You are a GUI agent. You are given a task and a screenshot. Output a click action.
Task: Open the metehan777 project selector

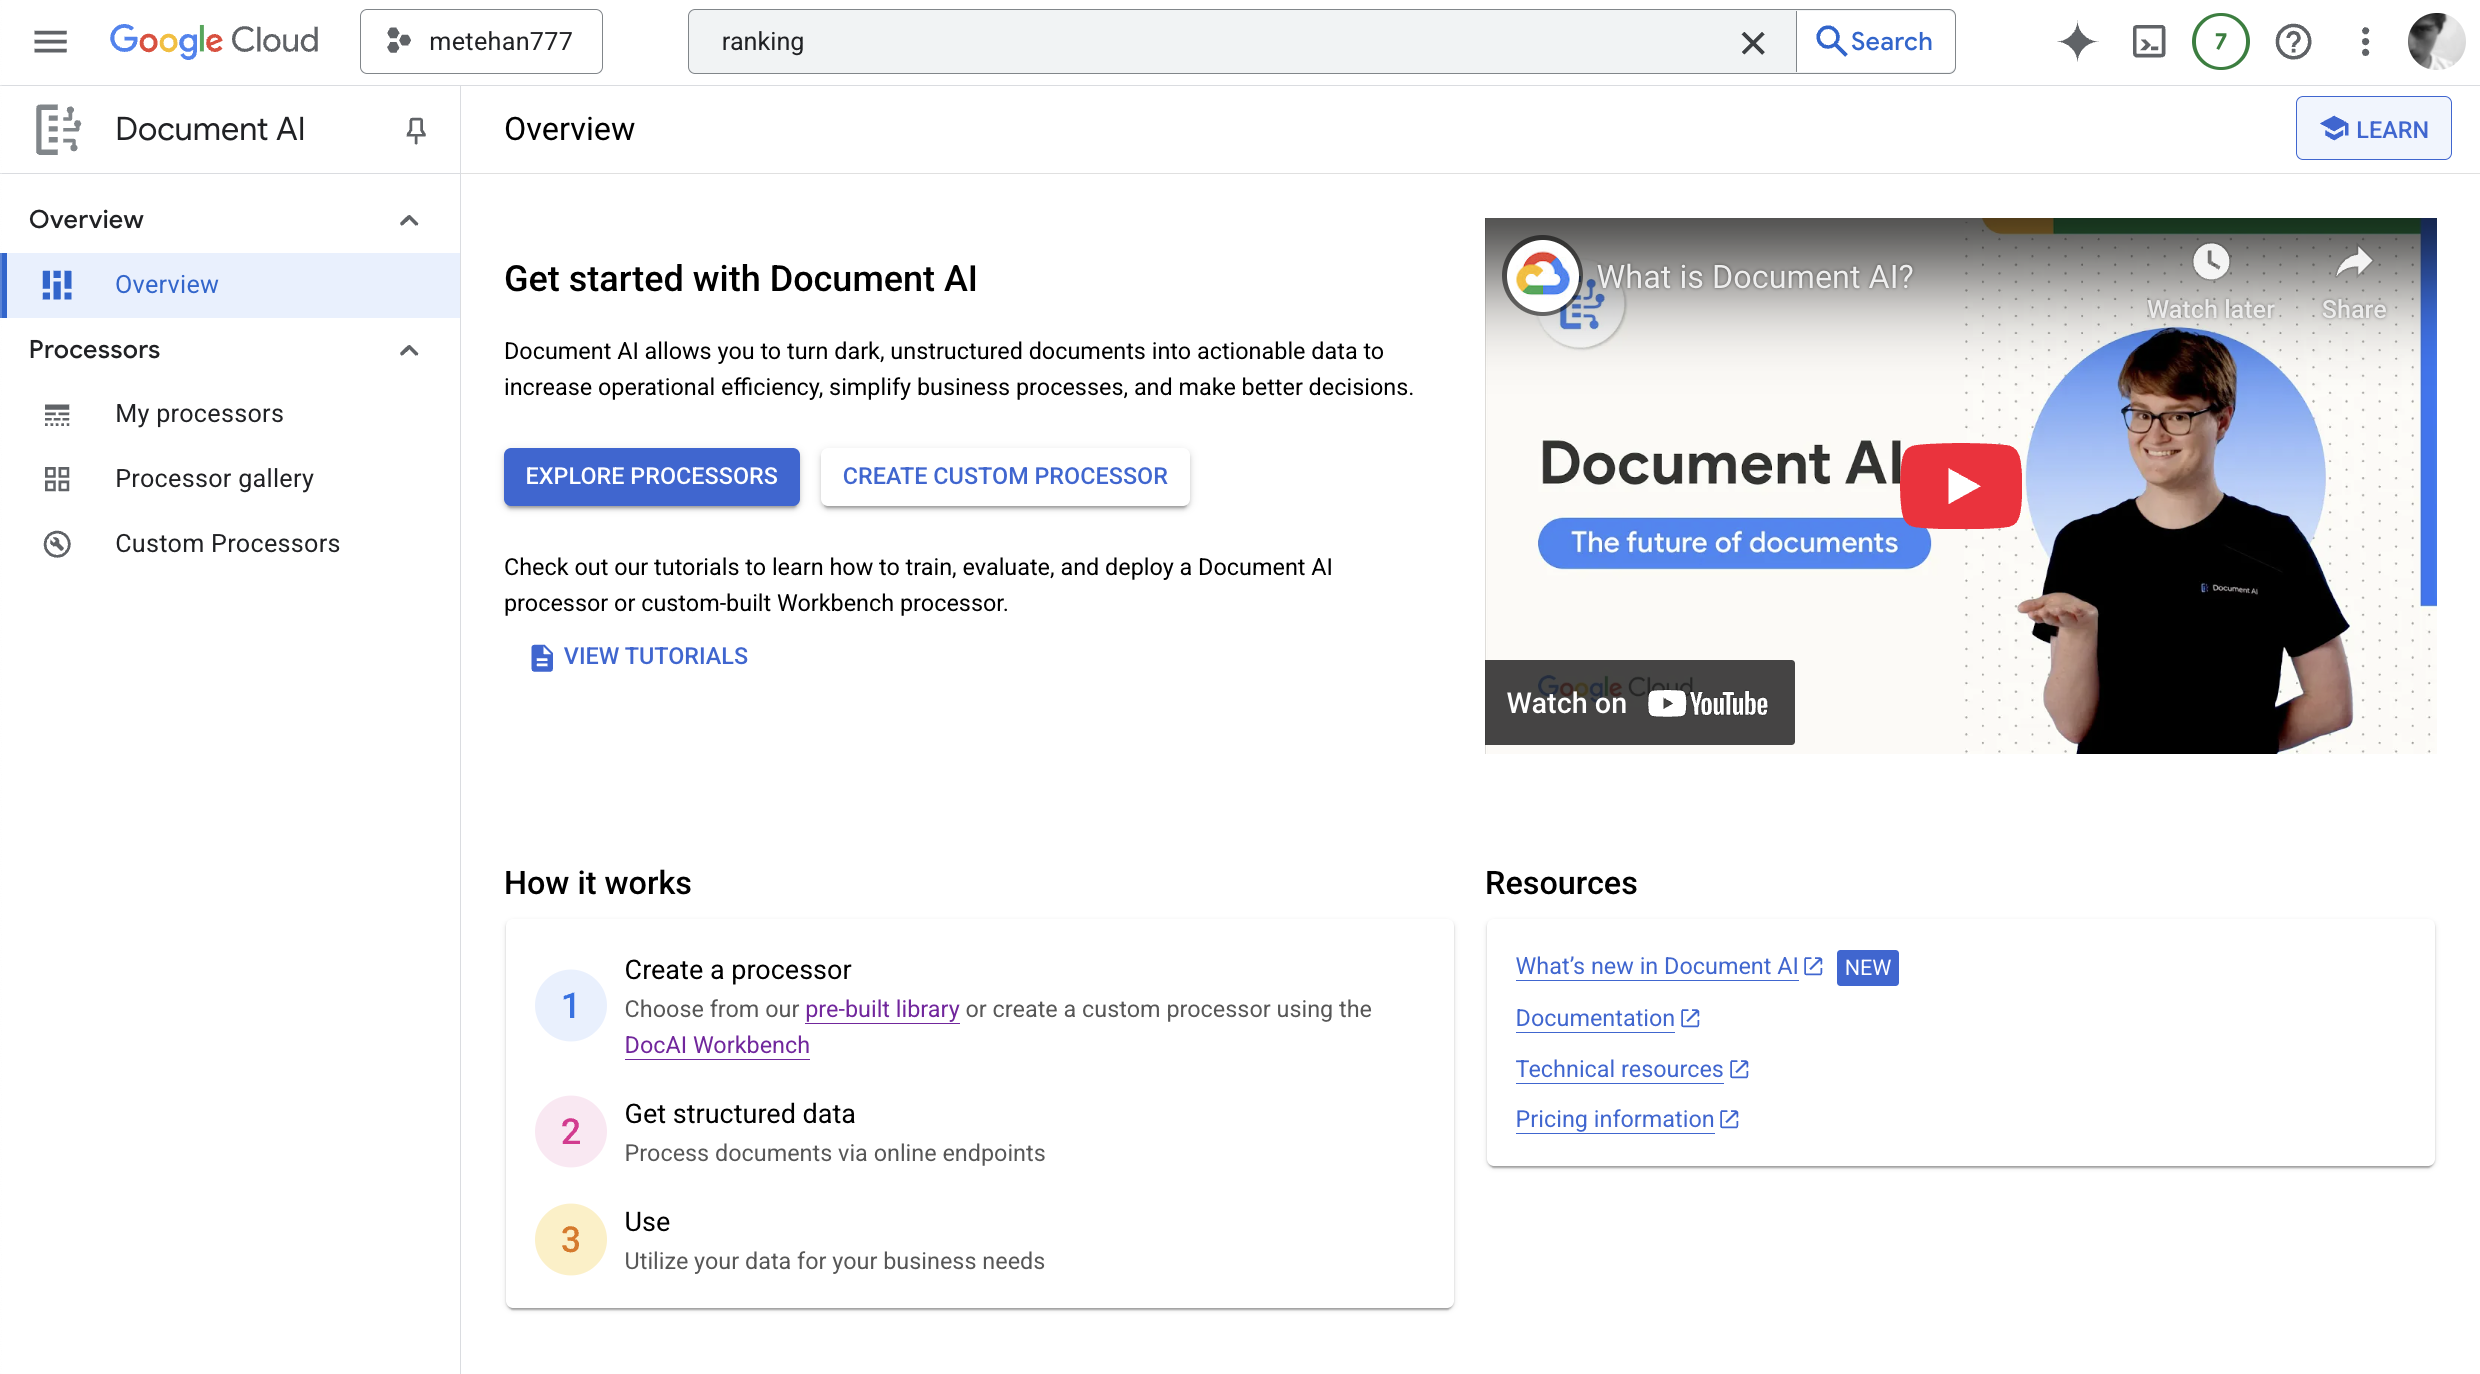click(481, 42)
